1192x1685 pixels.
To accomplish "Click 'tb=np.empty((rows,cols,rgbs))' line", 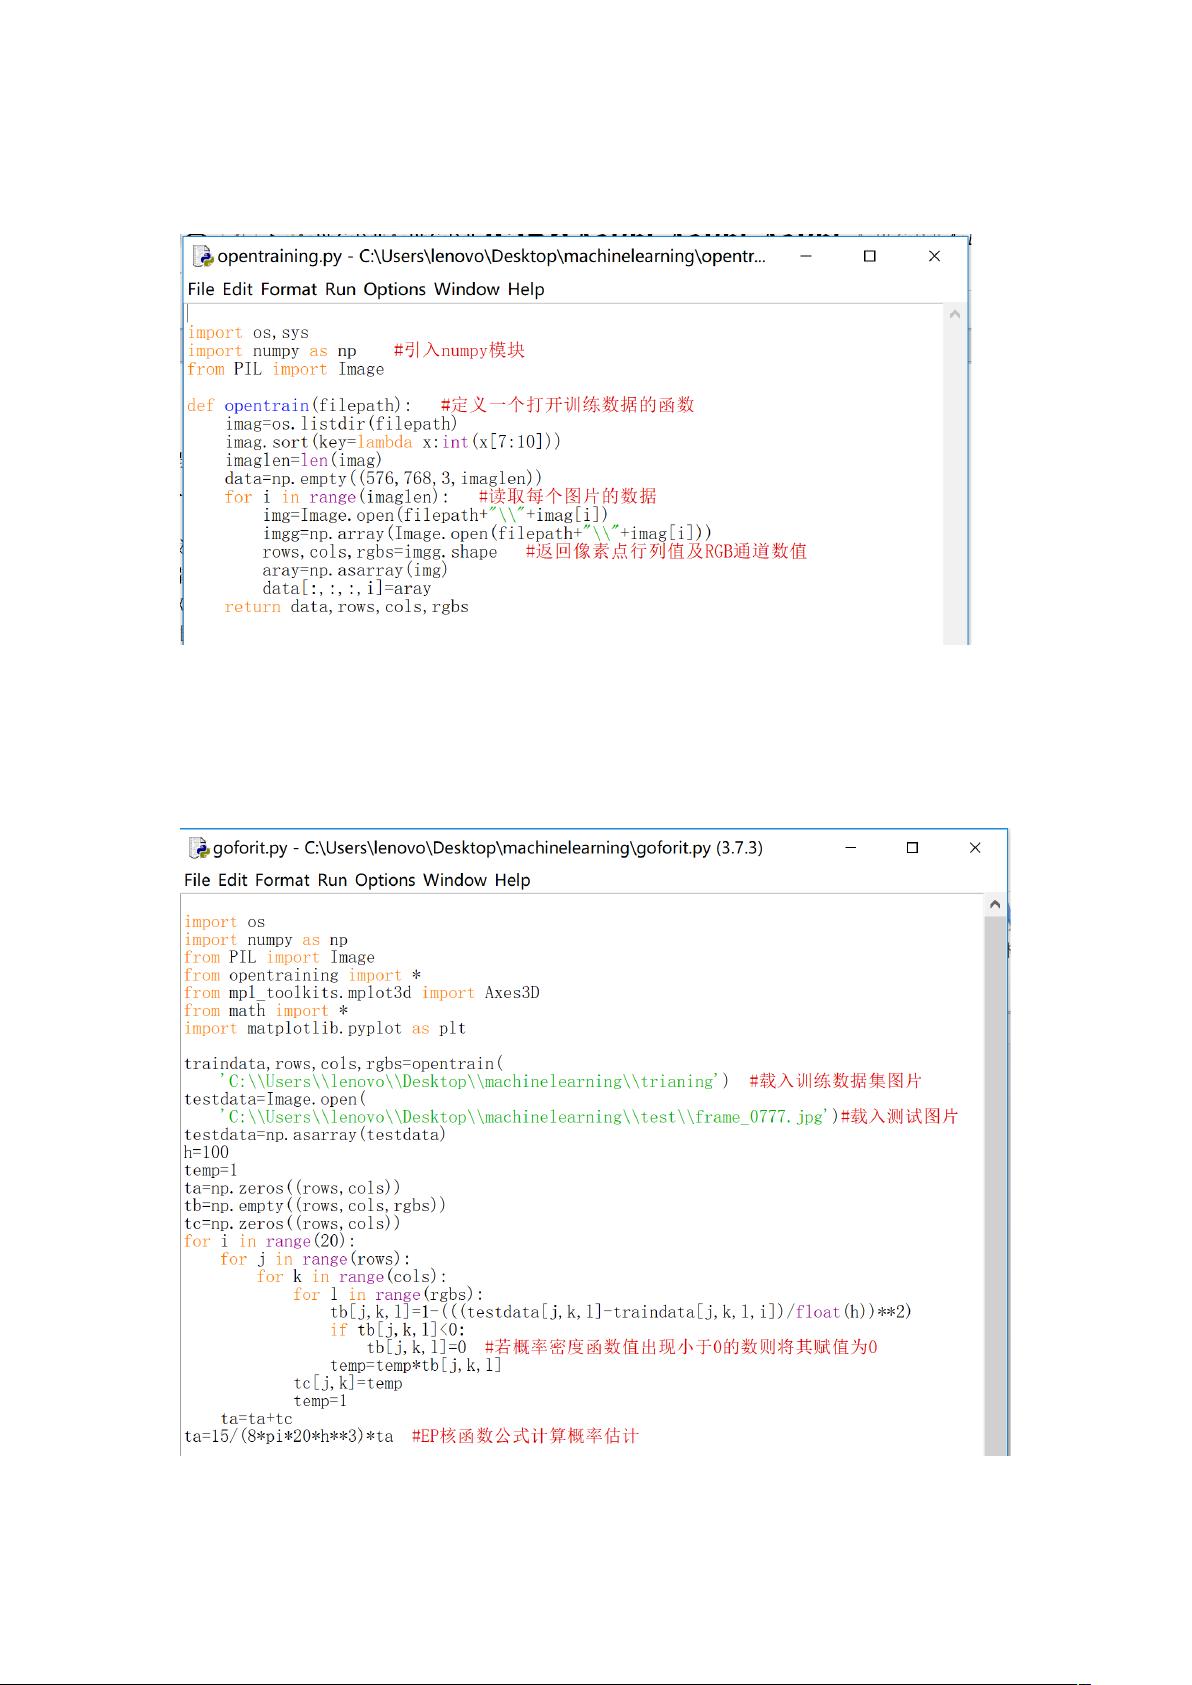I will [x=315, y=1205].
